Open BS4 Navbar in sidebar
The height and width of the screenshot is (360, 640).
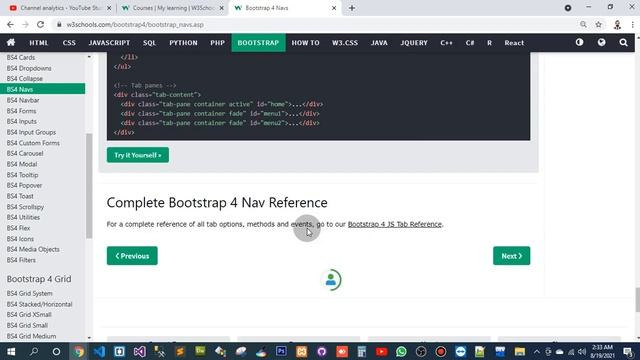pos(23,100)
